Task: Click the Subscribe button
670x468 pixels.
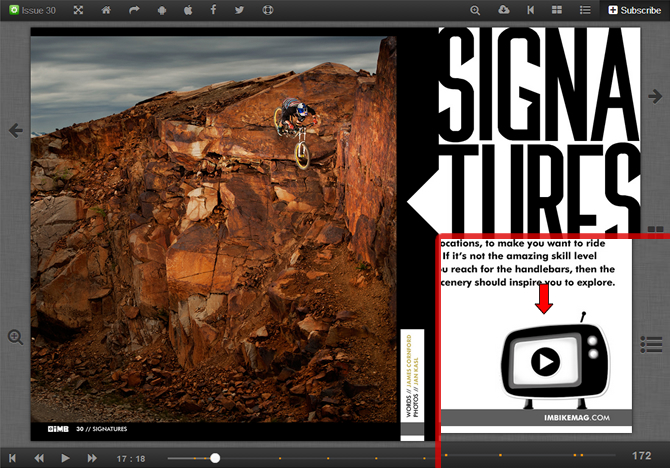Action: point(635,10)
